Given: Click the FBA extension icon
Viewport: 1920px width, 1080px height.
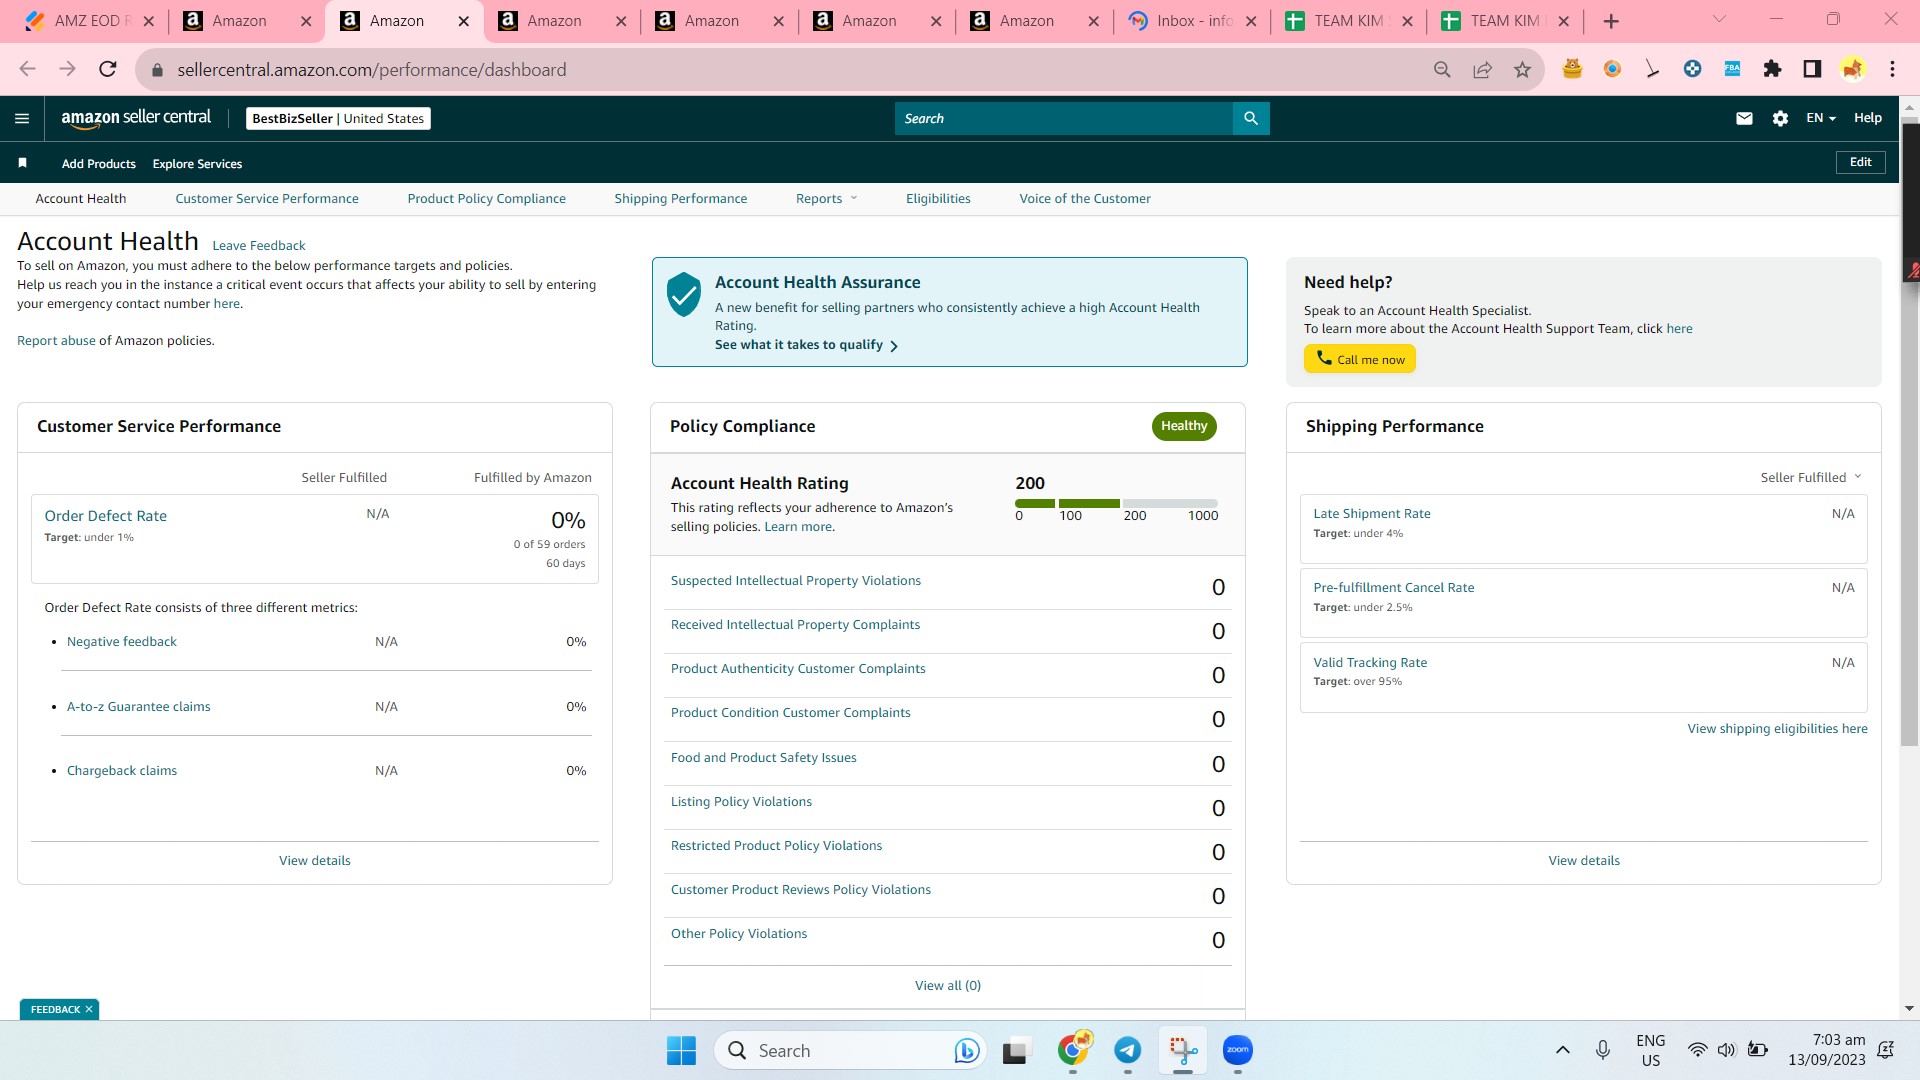Looking at the screenshot, I should pyautogui.click(x=1732, y=69).
